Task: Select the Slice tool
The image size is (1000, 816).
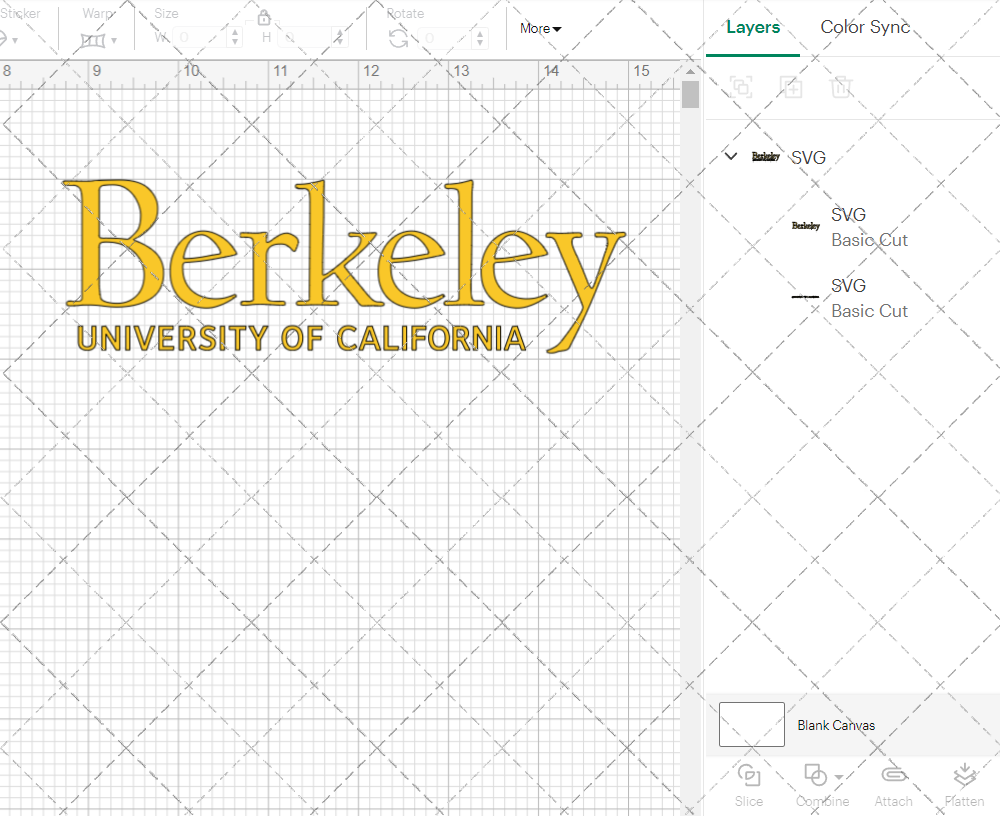Action: (x=748, y=785)
